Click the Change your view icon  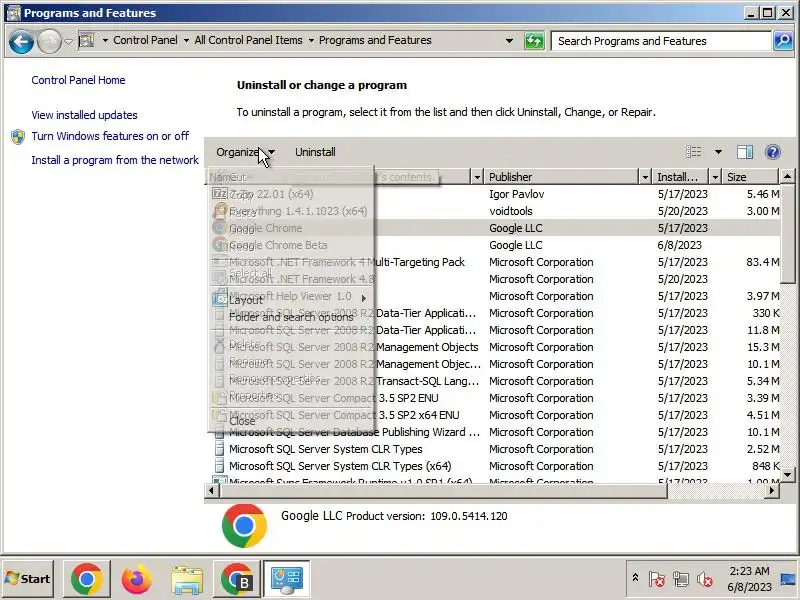(x=693, y=152)
